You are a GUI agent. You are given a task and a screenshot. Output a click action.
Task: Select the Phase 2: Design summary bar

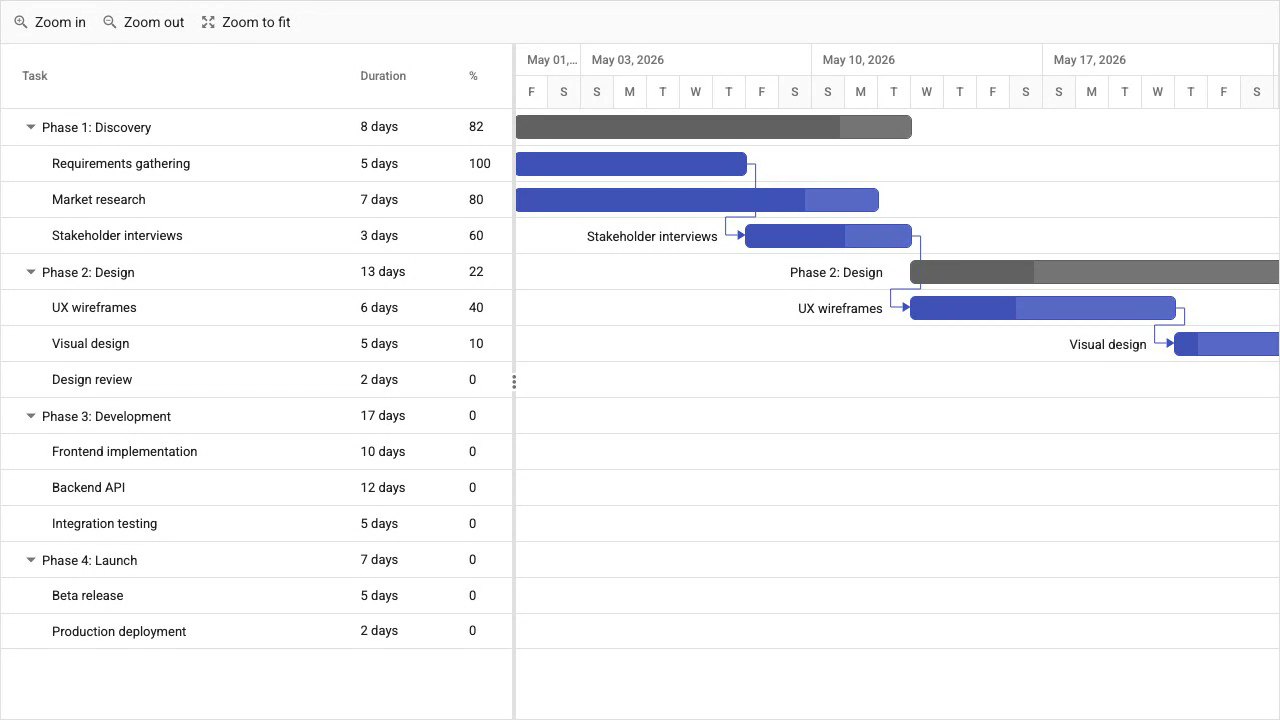(x=1094, y=272)
